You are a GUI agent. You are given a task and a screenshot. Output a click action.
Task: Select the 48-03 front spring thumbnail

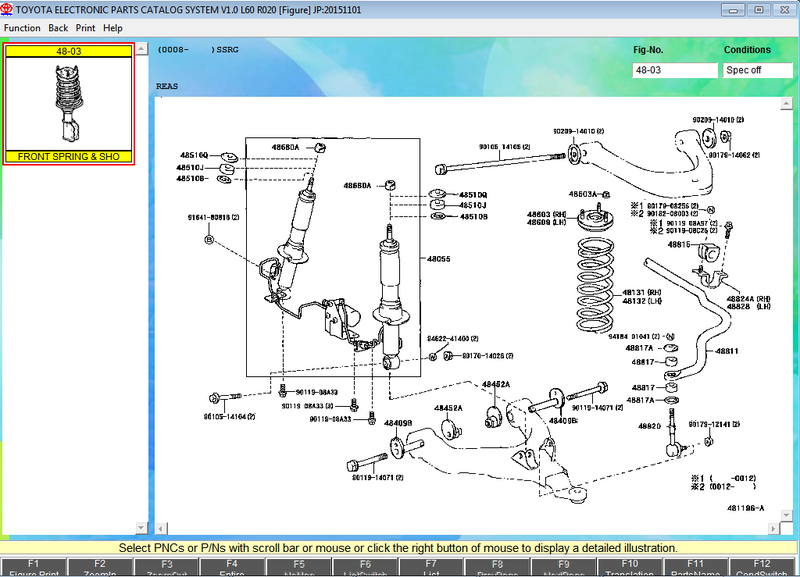click(76, 103)
